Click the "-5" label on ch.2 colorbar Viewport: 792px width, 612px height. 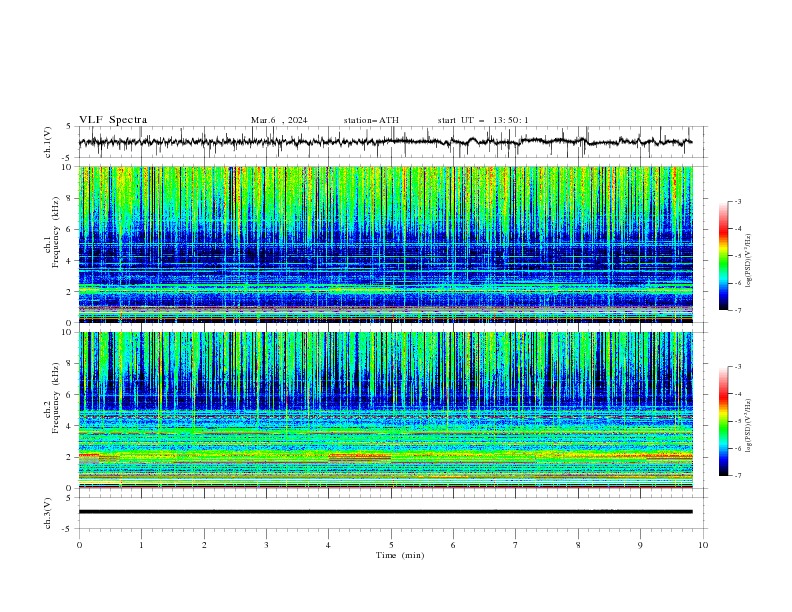[738, 421]
